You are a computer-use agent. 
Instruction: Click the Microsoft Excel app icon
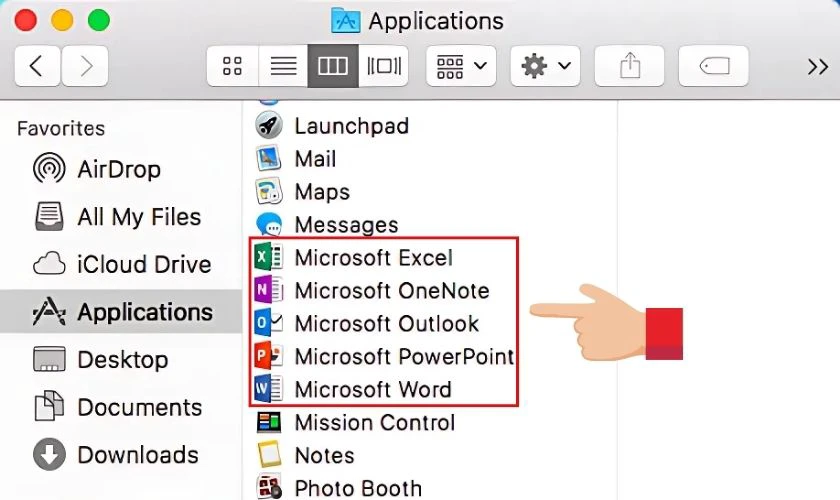point(269,258)
